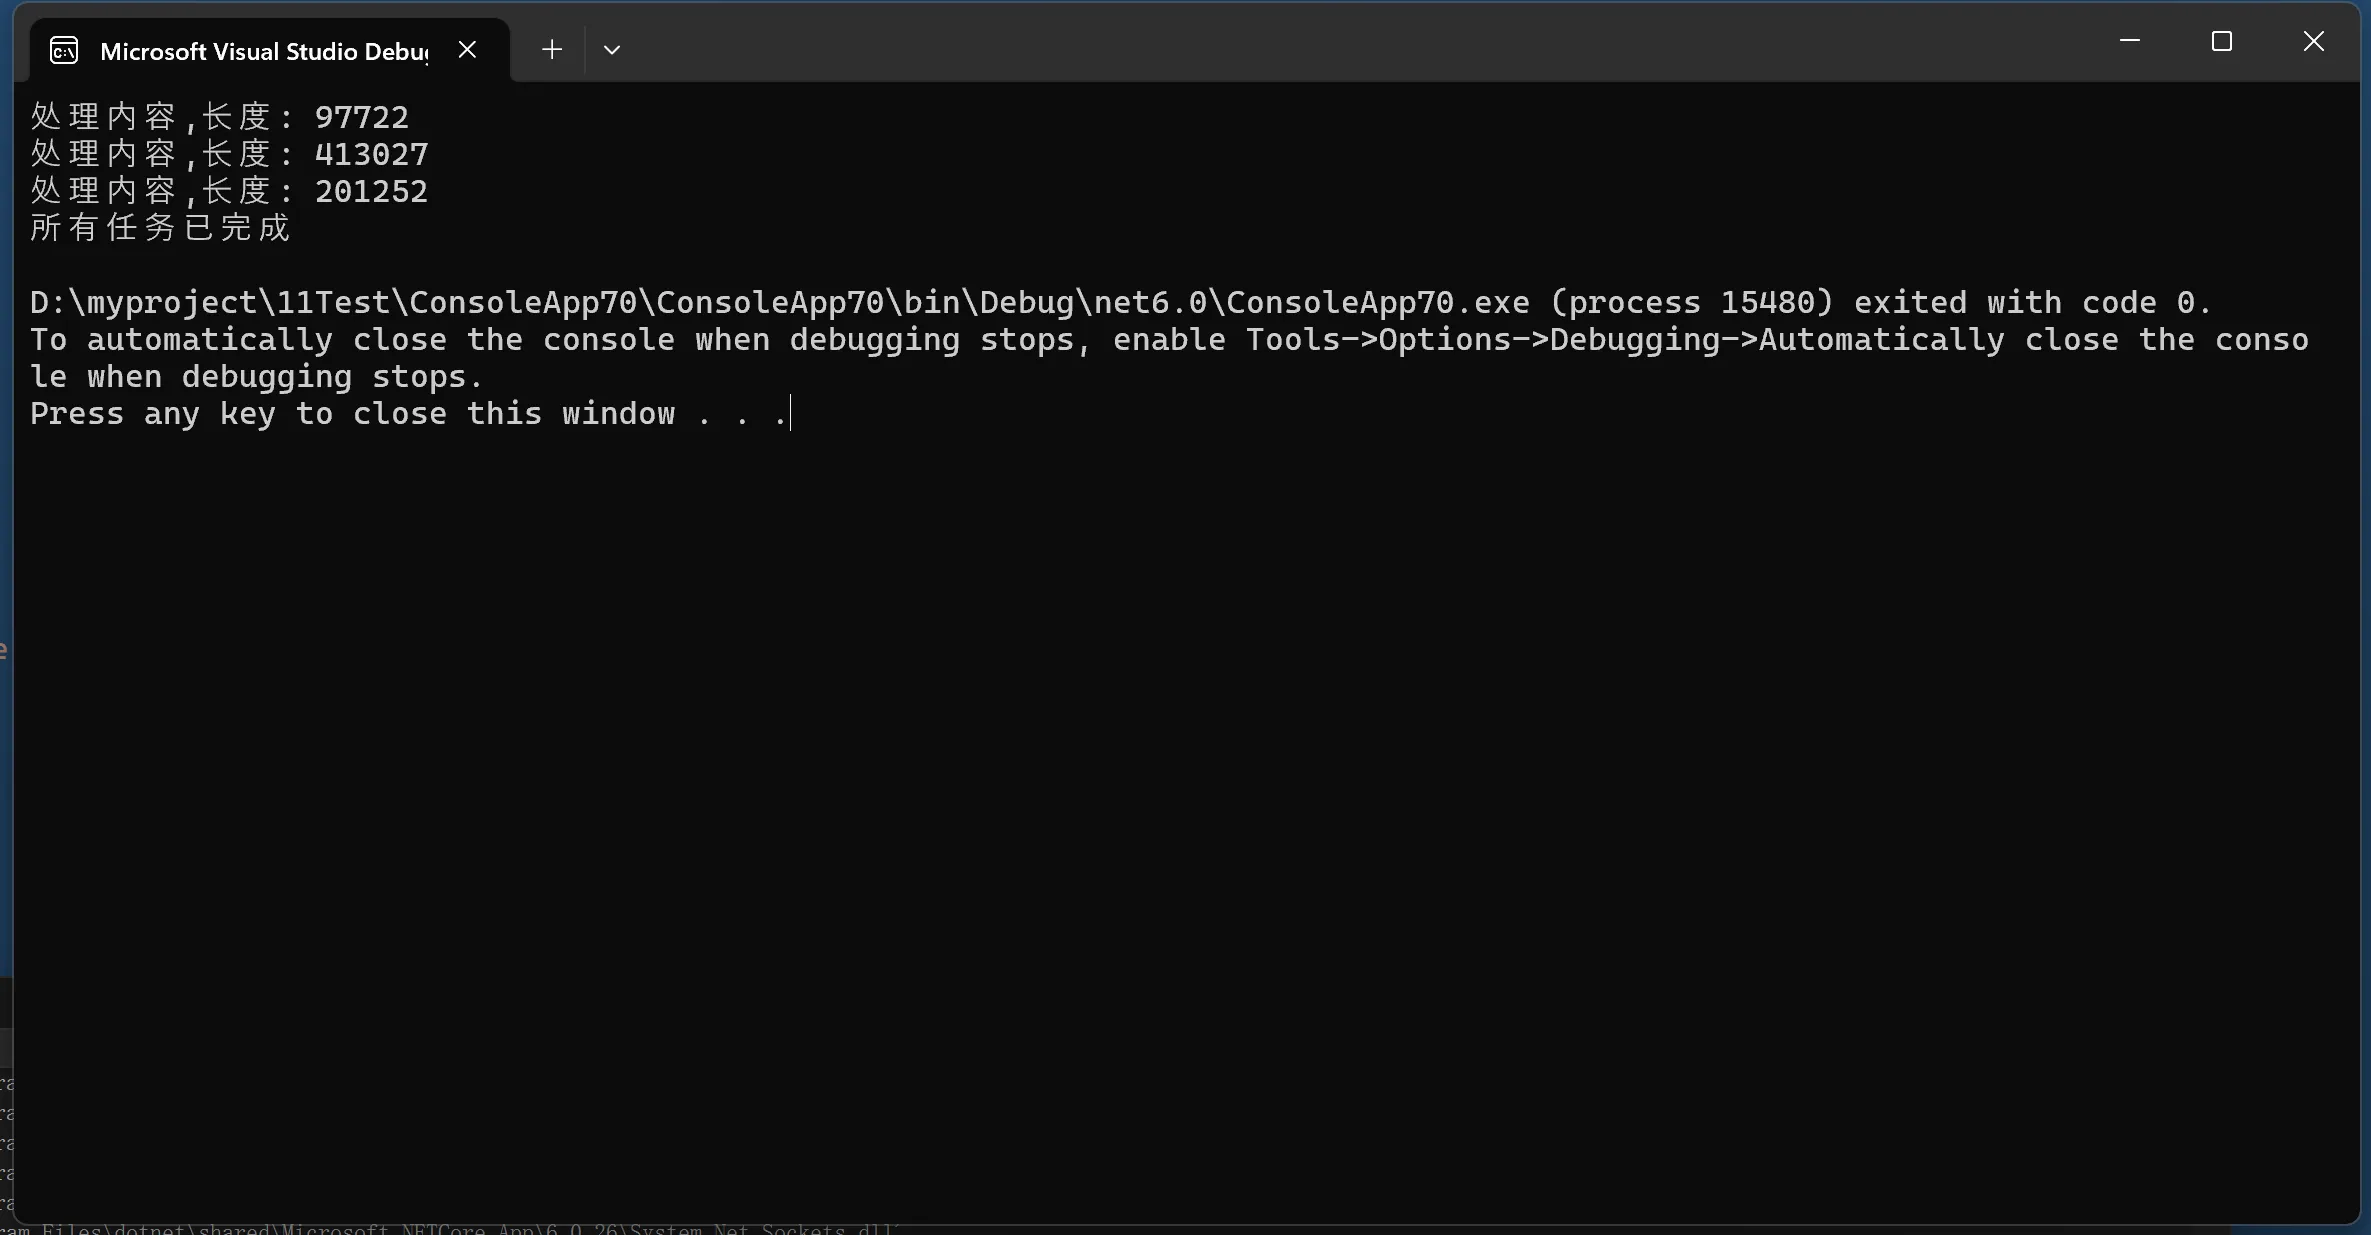
Task: Minimize the terminal window
Action: click(x=2129, y=41)
